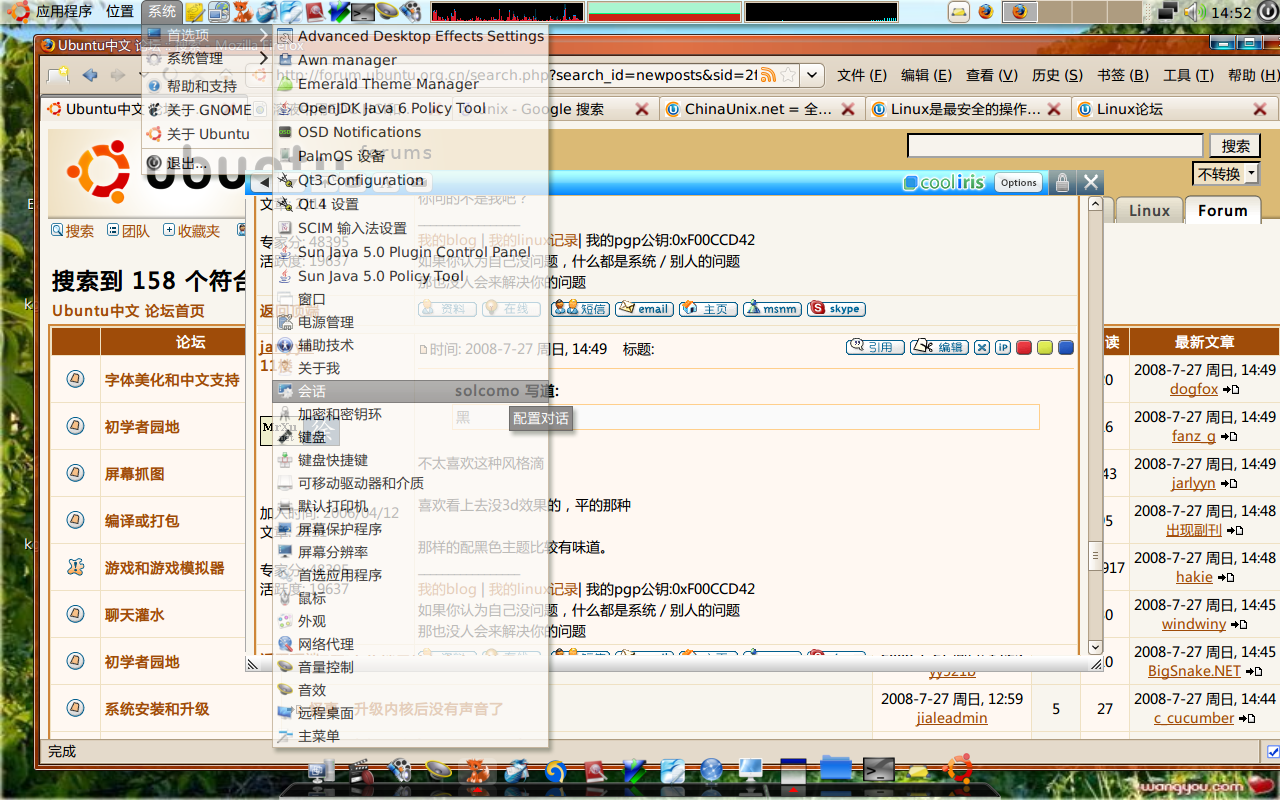Click the Cooliris Options button
The image size is (1280, 800).
click(1019, 182)
